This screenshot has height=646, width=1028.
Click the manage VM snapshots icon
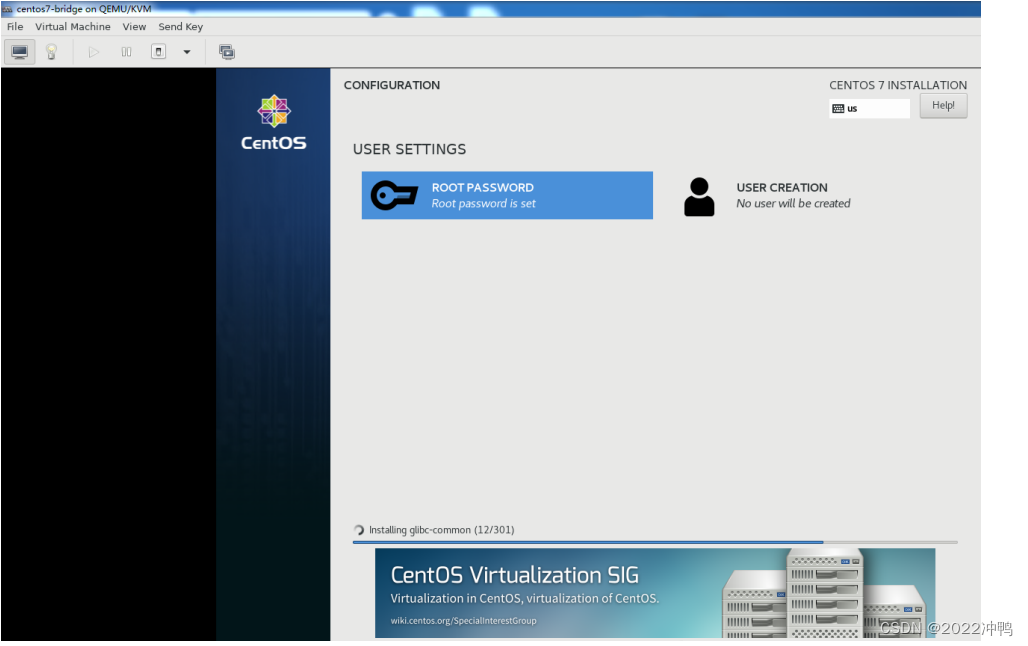[x=227, y=52]
